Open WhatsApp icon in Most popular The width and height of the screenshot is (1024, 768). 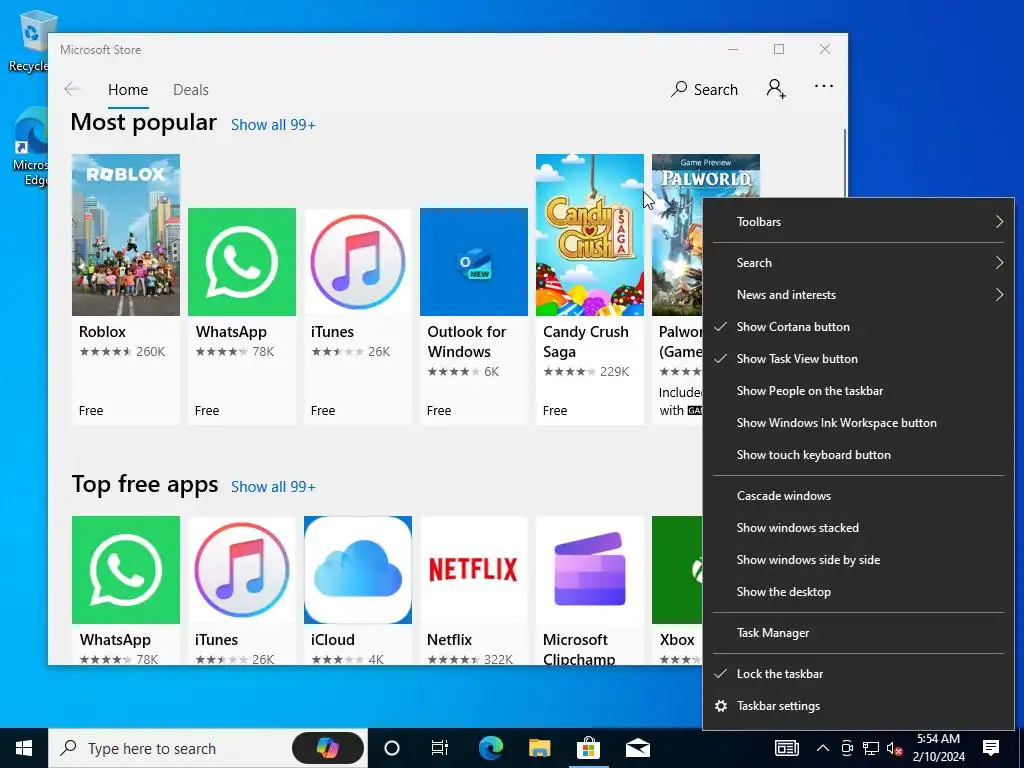pos(242,262)
